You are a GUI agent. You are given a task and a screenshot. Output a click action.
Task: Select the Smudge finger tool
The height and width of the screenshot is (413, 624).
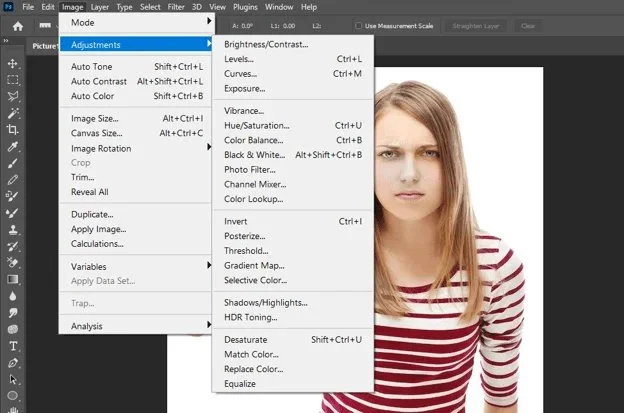(x=13, y=313)
